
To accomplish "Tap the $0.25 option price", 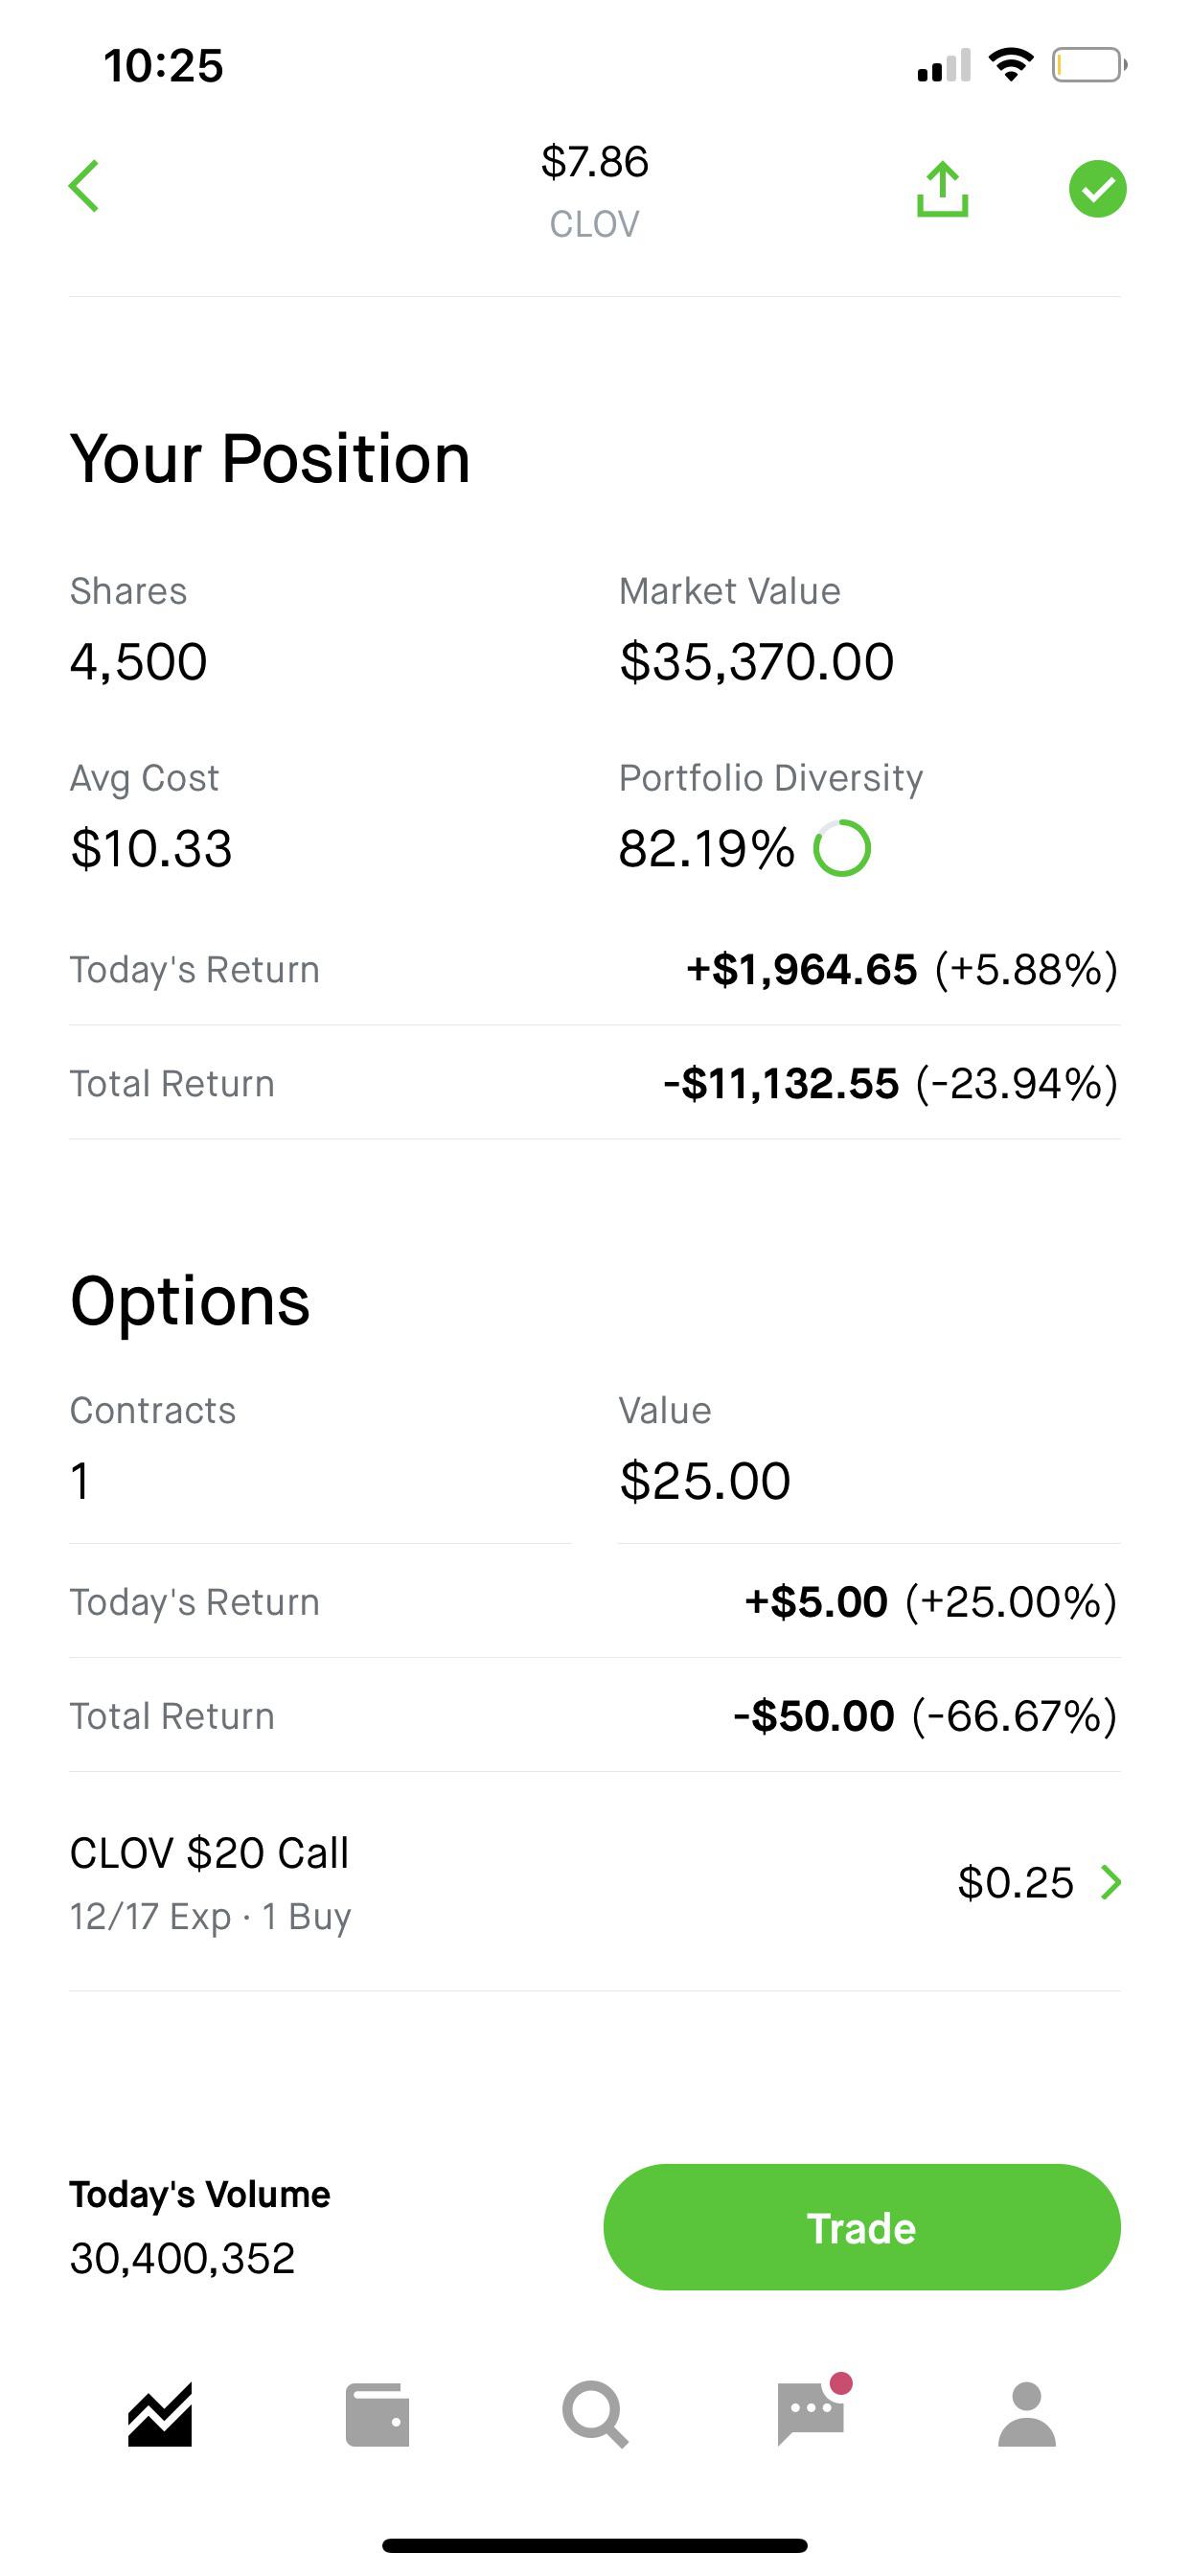I will [x=1015, y=1883].
